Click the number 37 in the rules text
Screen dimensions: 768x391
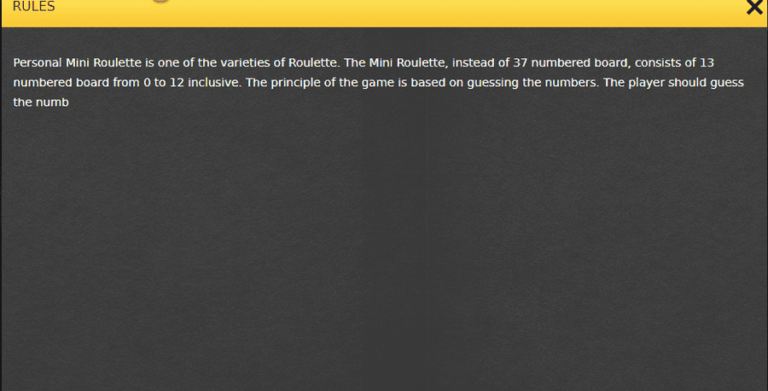coord(520,63)
